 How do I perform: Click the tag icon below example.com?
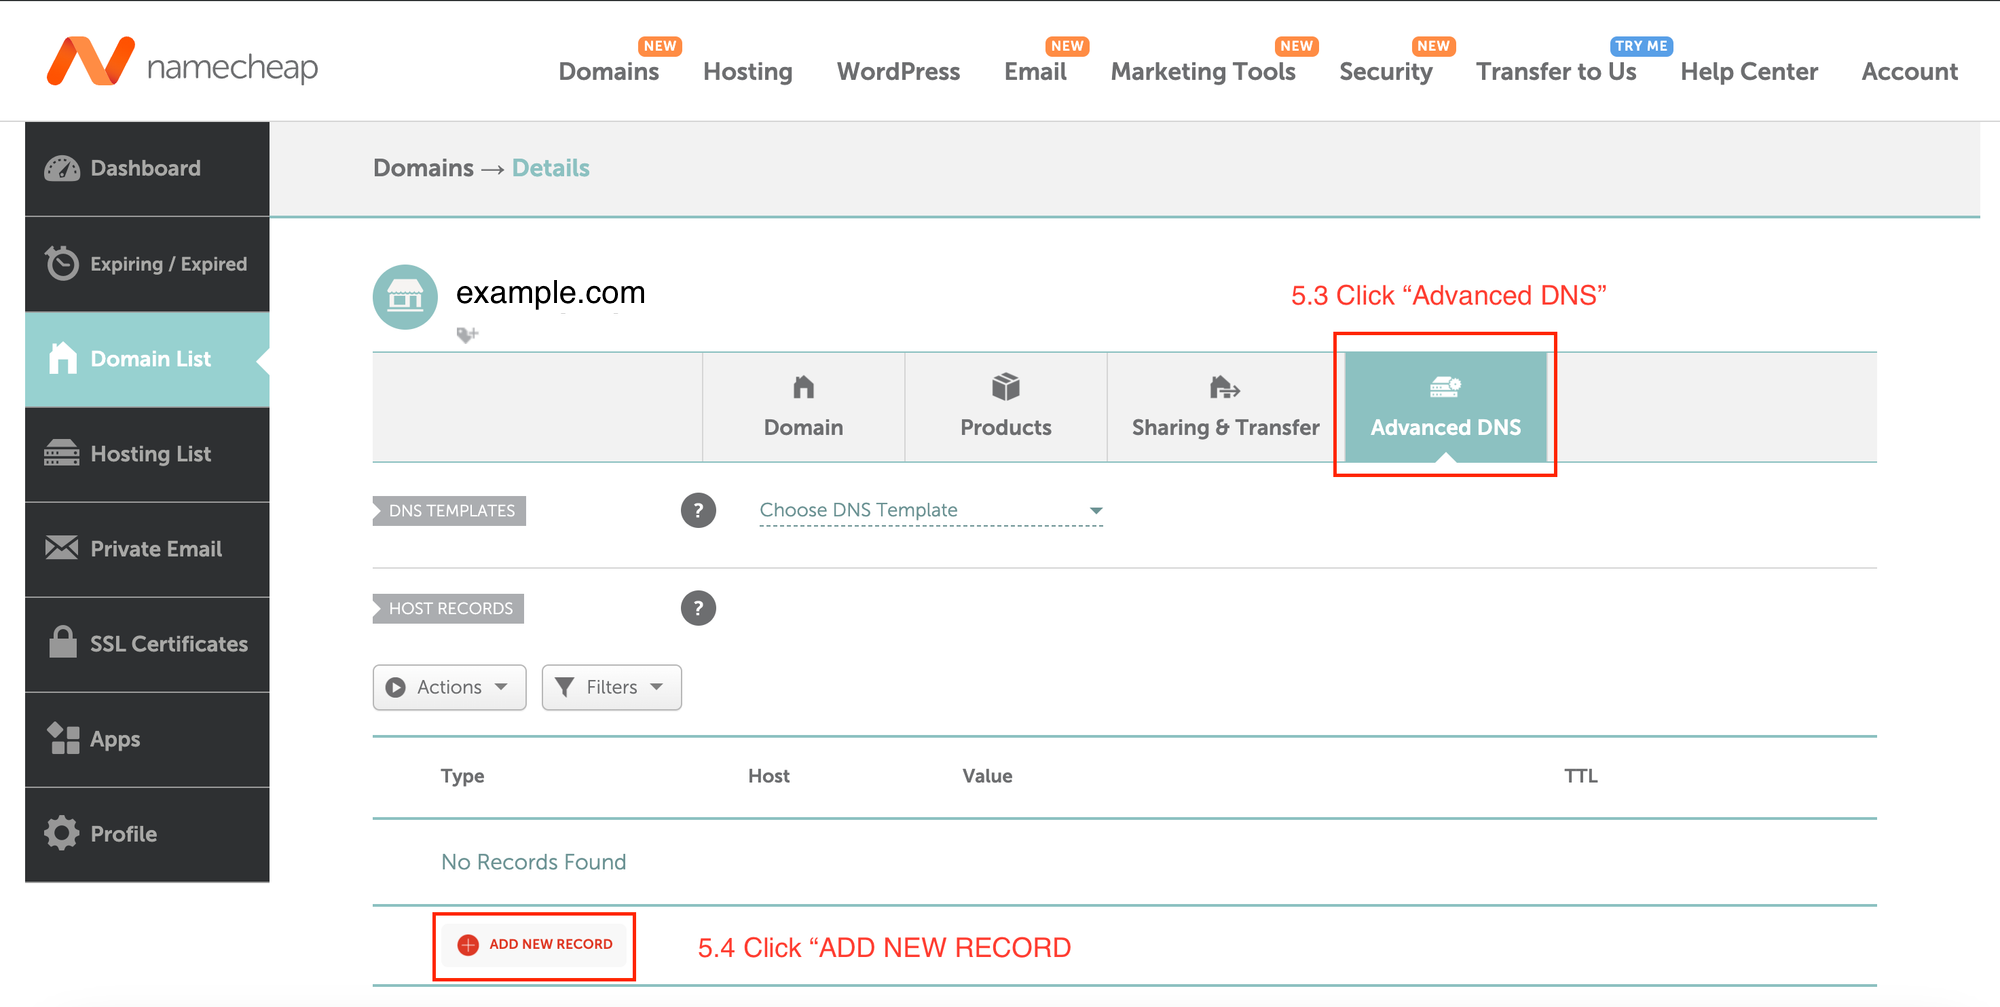467,335
